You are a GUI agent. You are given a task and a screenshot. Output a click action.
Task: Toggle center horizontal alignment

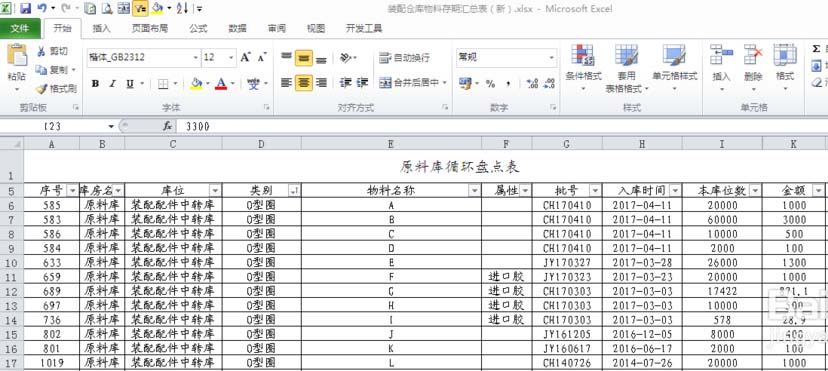pyautogui.click(x=304, y=83)
